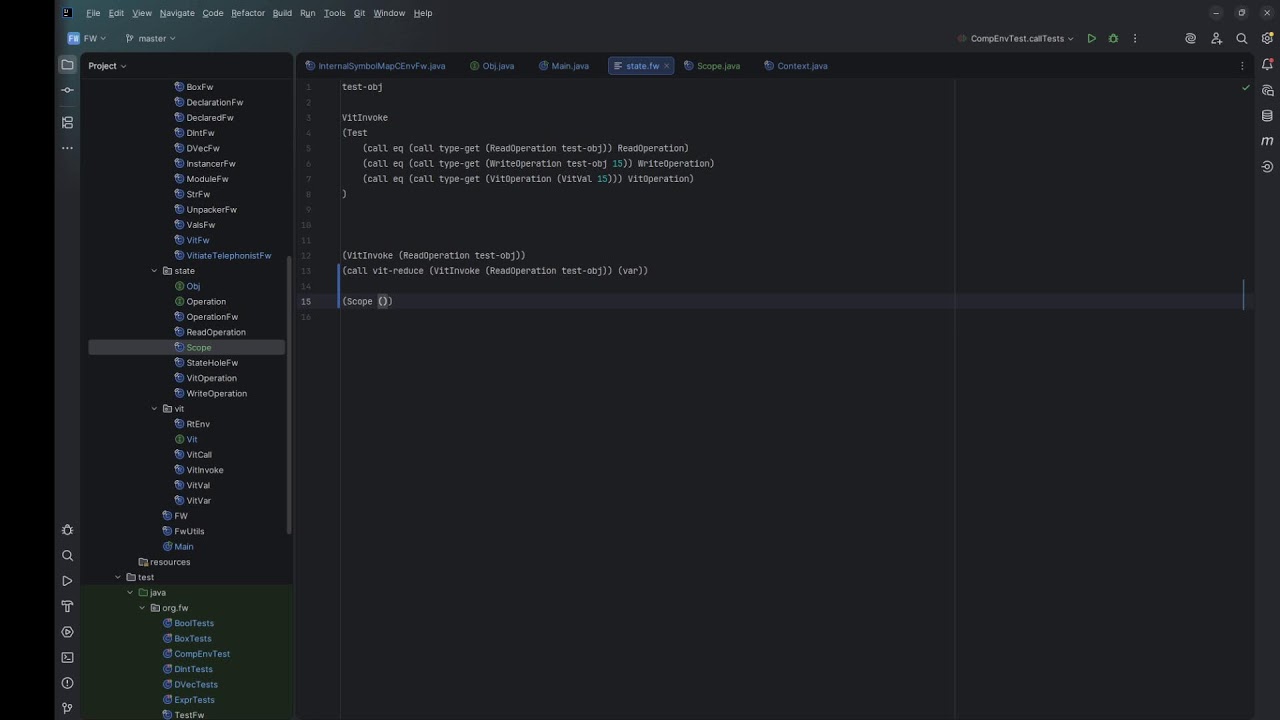Click the IntelliJ app logo
Viewport: 1280px width, 720px height.
pos(67,13)
